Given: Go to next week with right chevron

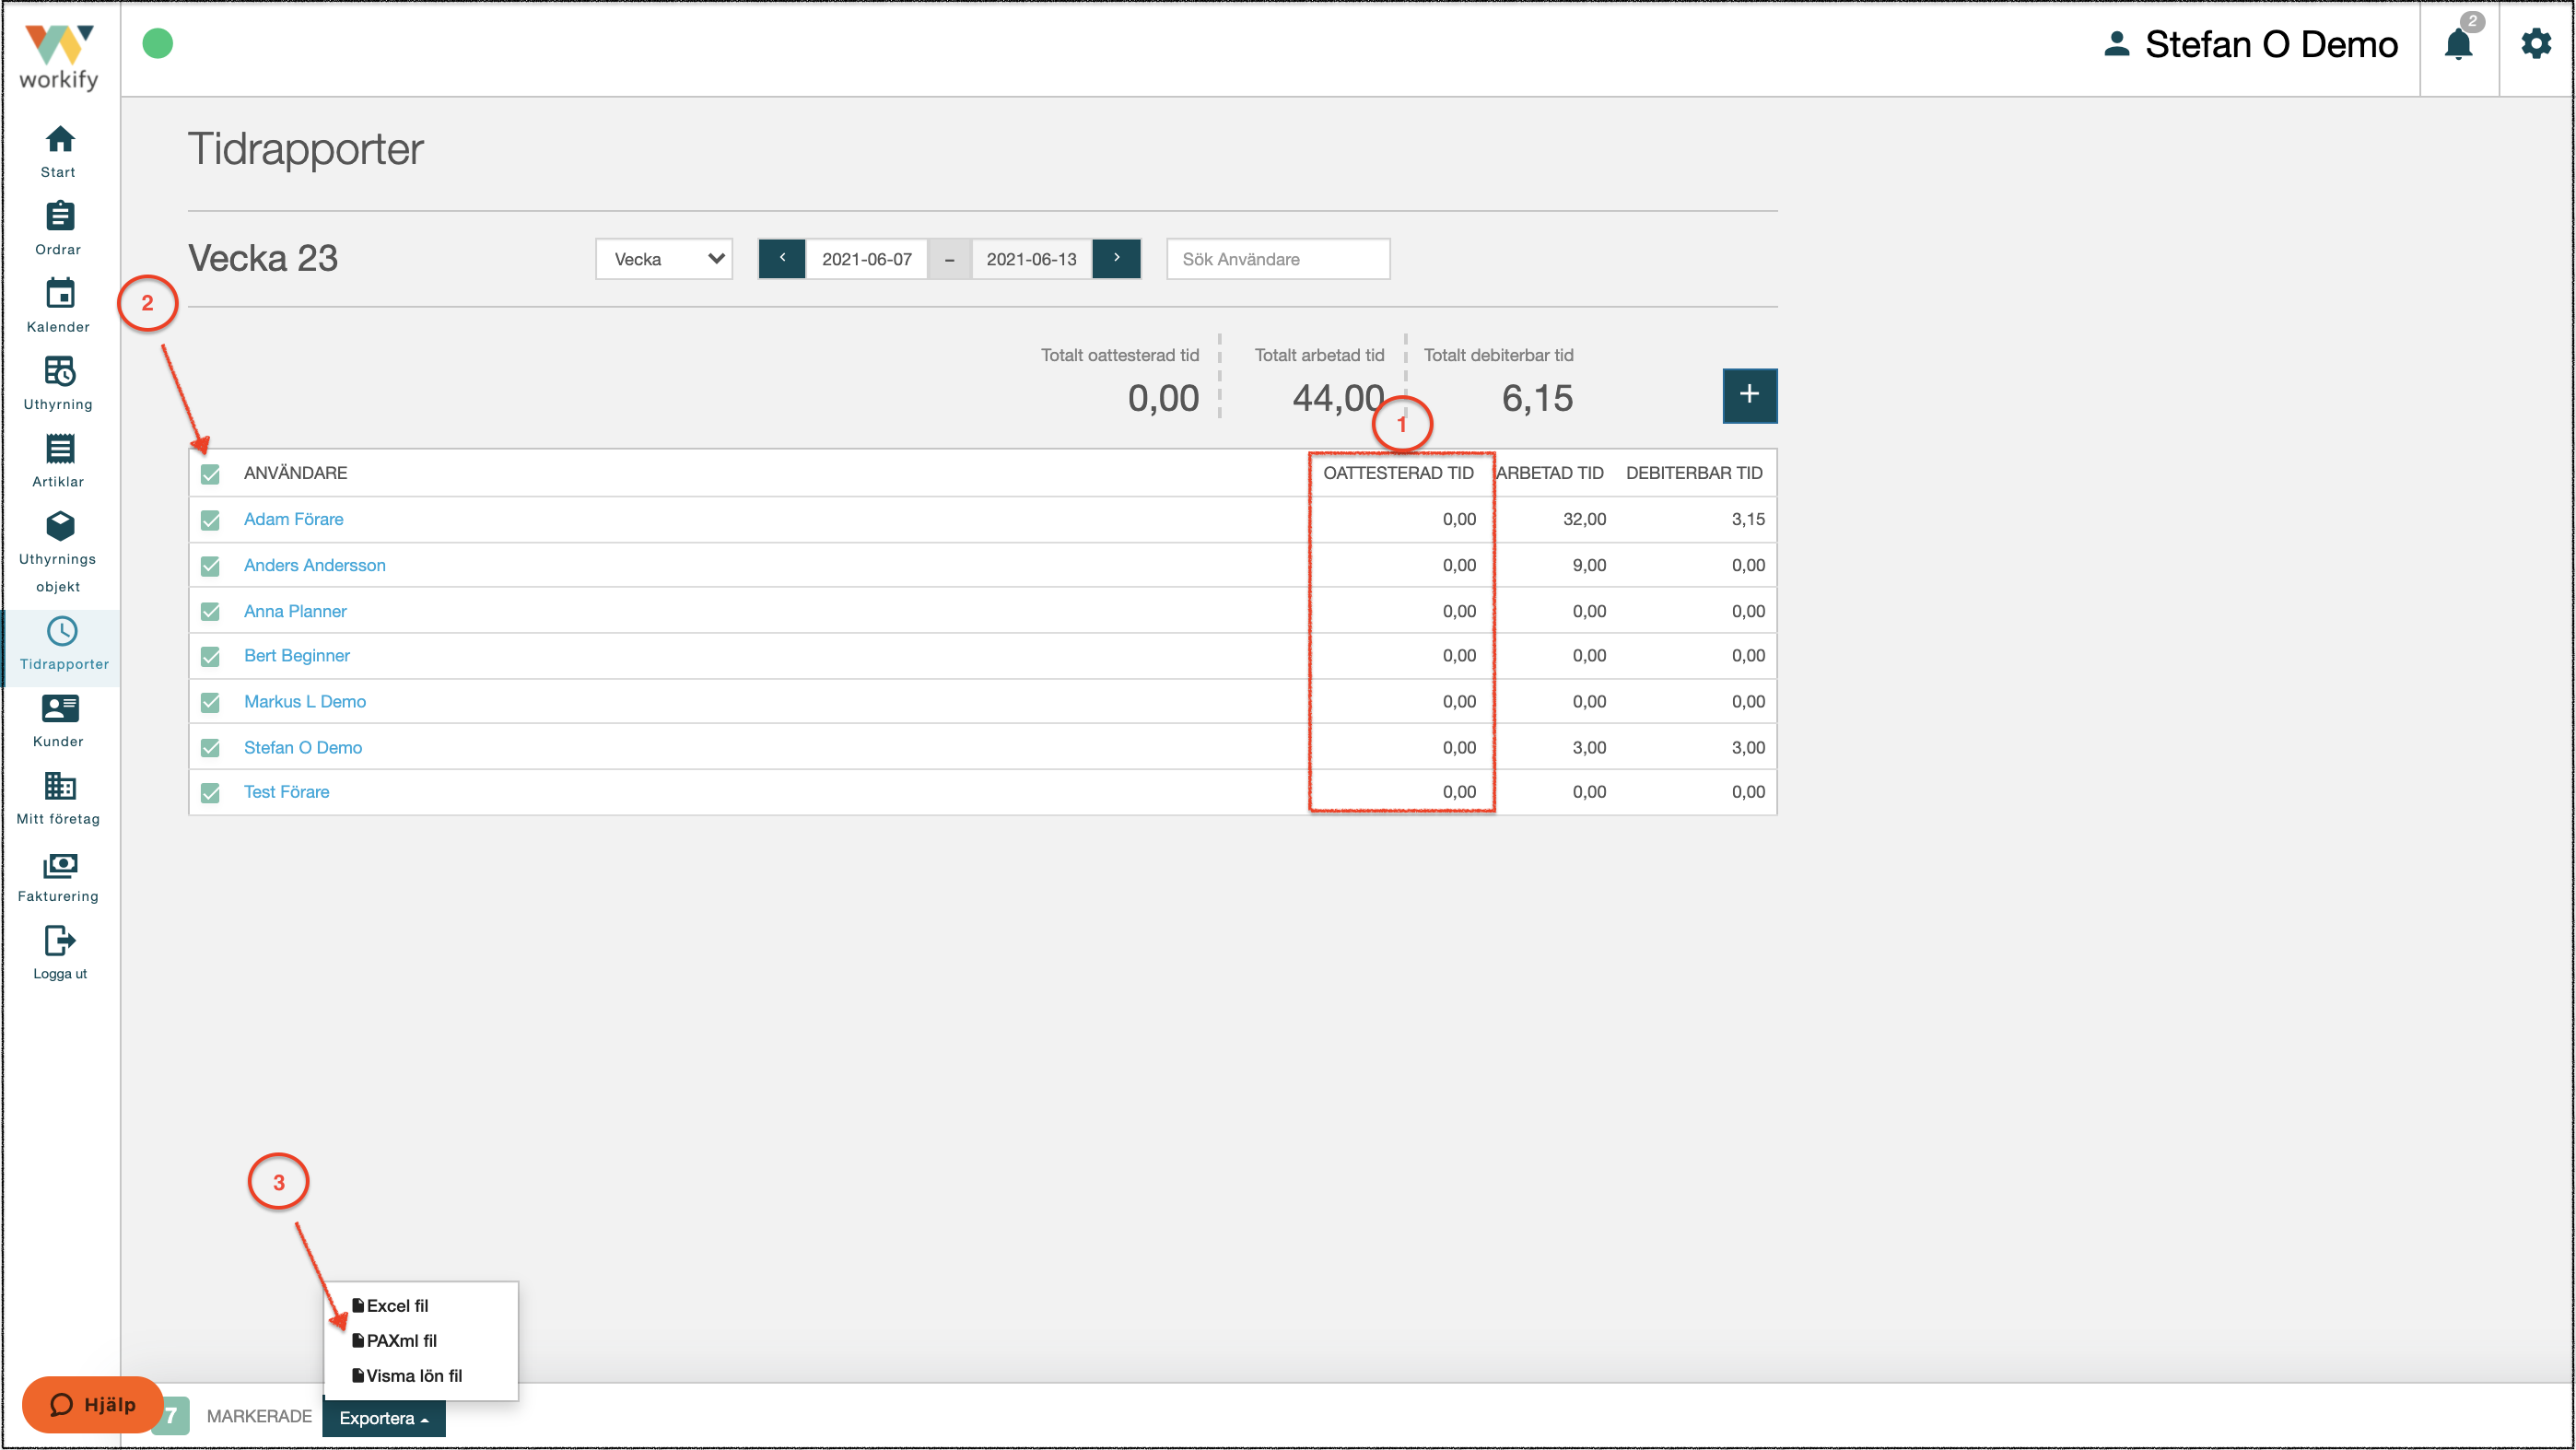Looking at the screenshot, I should click(x=1116, y=258).
